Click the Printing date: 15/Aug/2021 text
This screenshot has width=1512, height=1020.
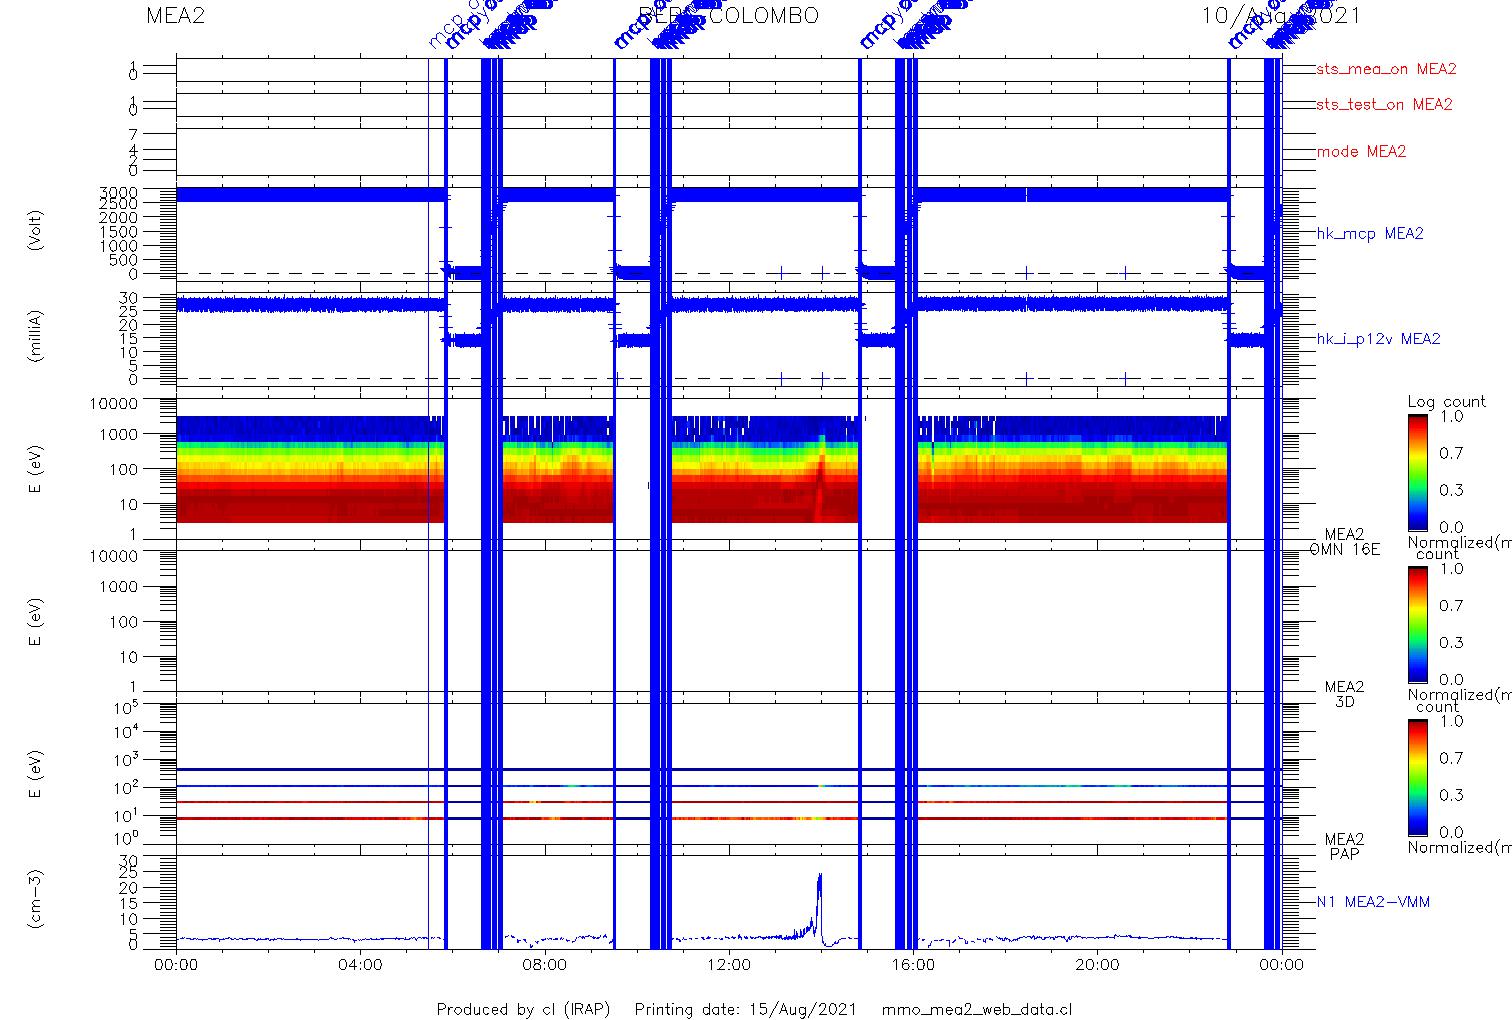click(x=746, y=1009)
